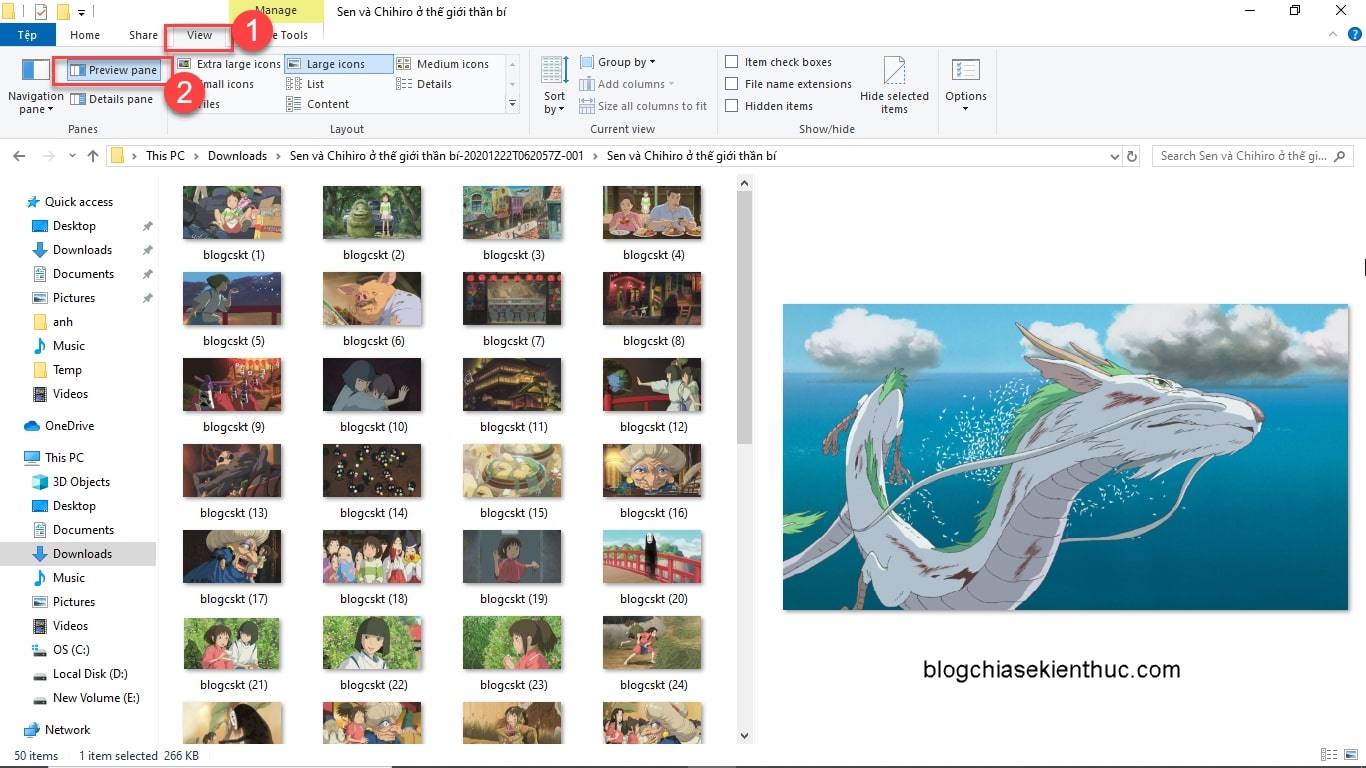
Task: Select This PC in navigation tree
Action: click(54, 458)
